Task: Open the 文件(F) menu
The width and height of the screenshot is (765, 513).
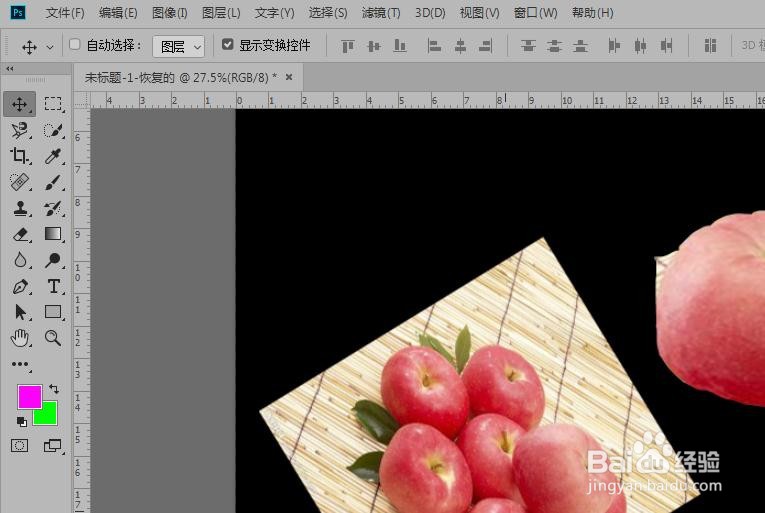Action: pyautogui.click(x=65, y=13)
